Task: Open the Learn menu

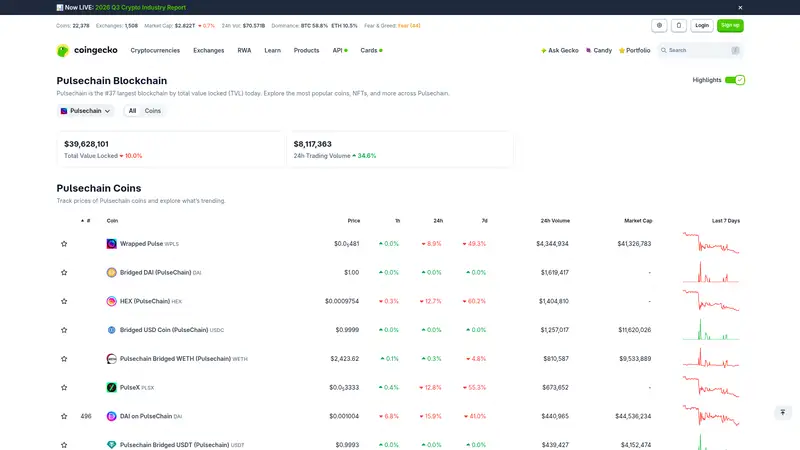Action: 272,51
